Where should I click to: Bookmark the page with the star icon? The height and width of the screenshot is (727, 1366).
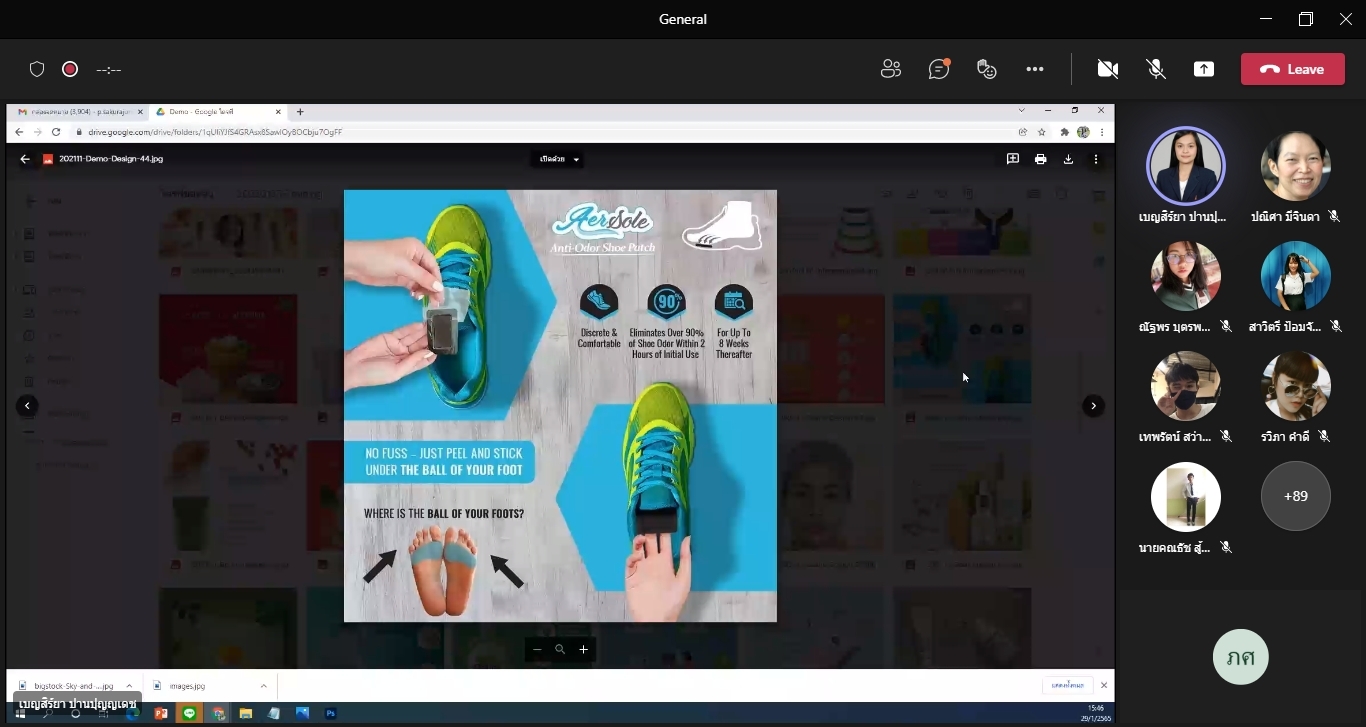tap(1042, 132)
